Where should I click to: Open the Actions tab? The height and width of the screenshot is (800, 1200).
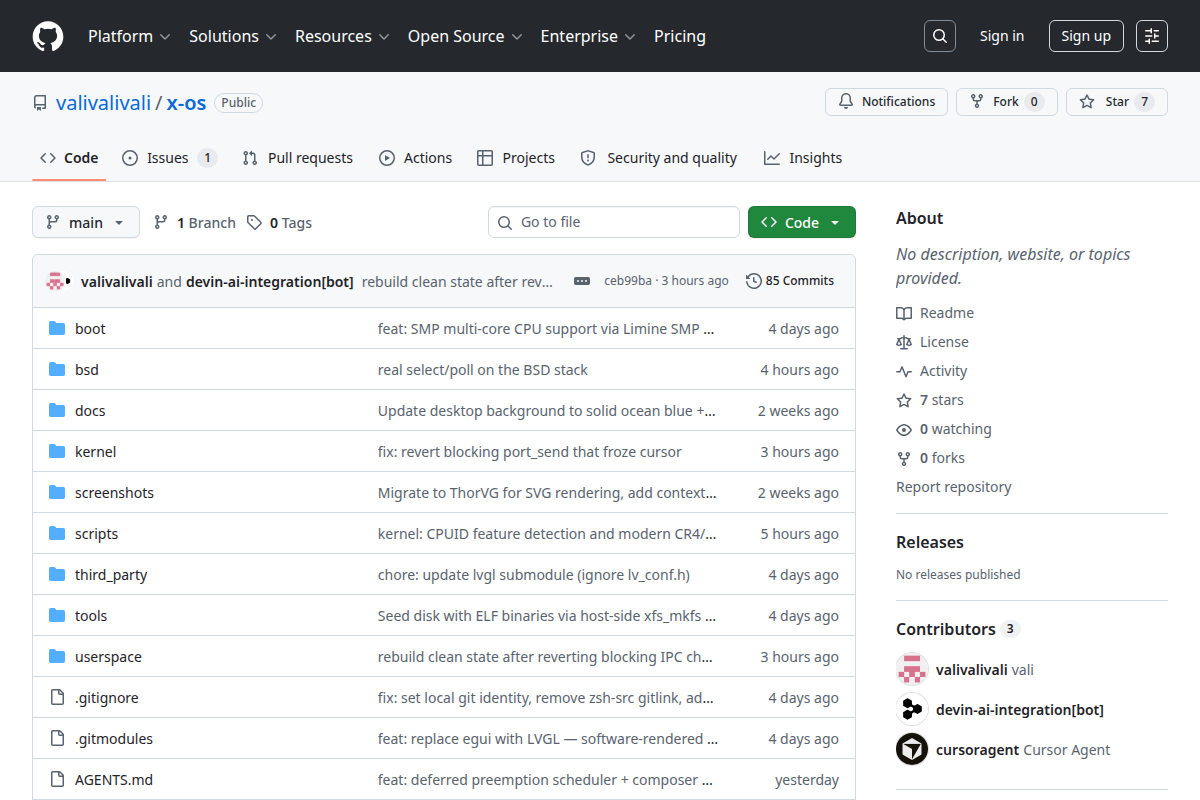click(416, 158)
